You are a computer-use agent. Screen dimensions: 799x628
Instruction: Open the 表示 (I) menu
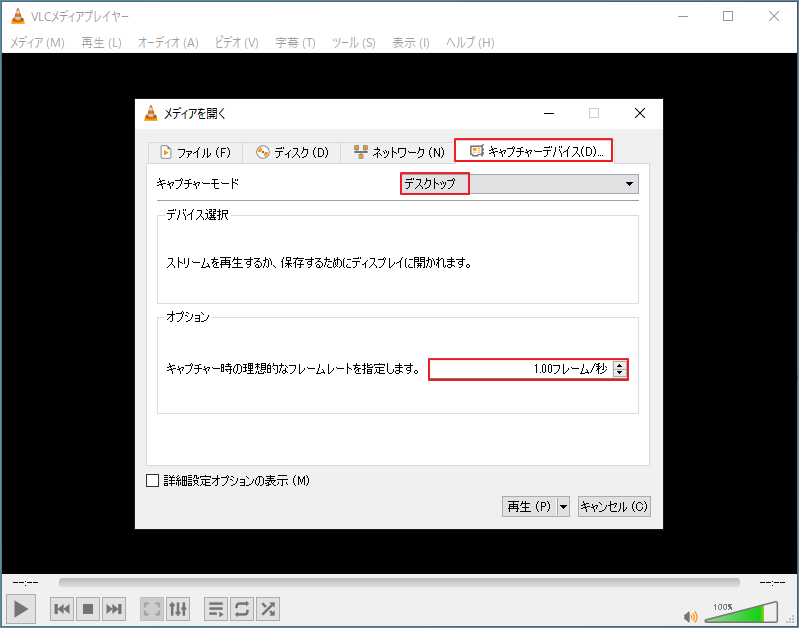411,43
